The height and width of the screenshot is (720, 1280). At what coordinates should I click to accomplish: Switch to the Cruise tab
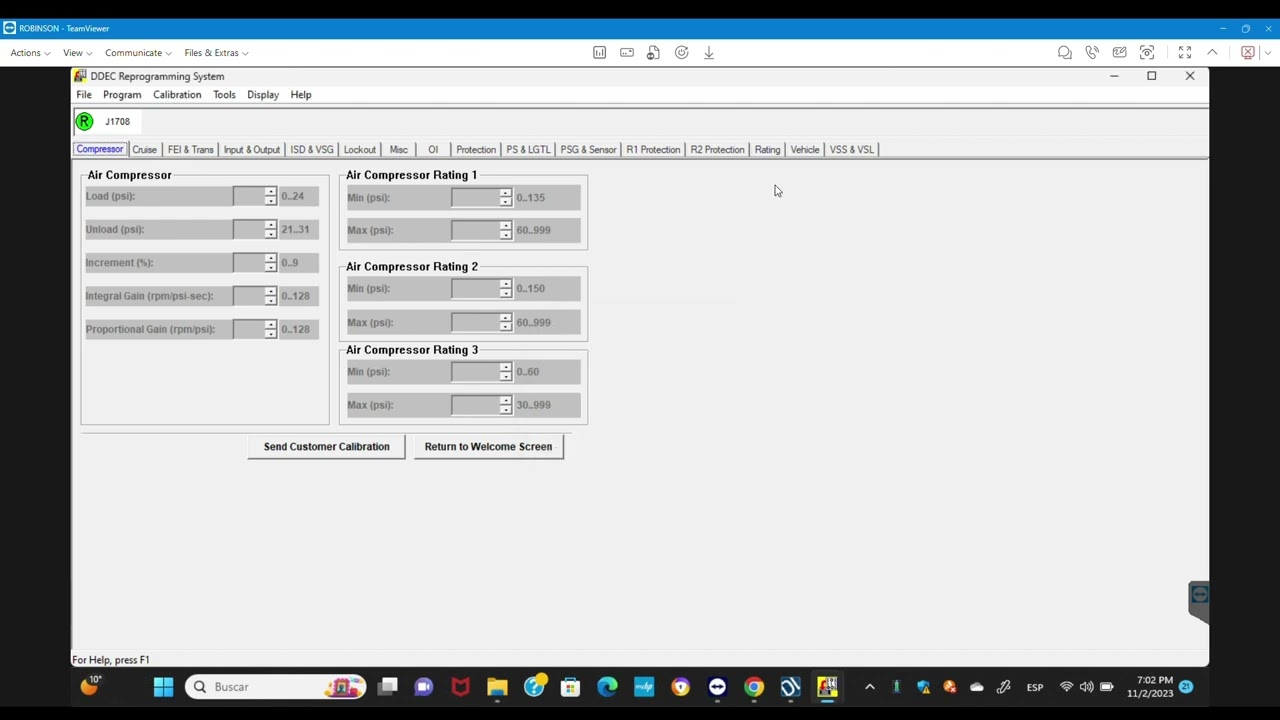tap(144, 150)
